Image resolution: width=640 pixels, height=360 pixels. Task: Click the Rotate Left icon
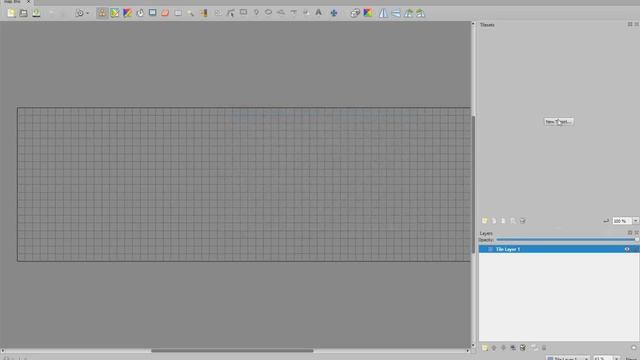(409, 13)
